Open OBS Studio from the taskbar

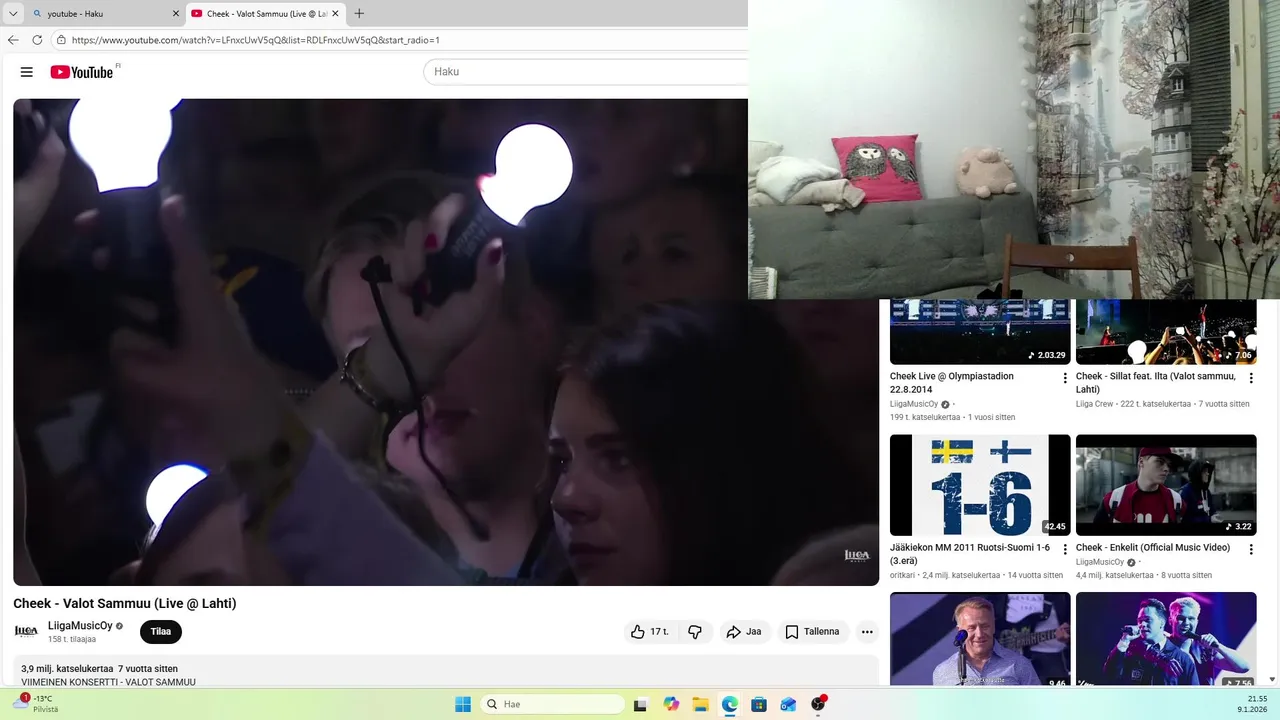tap(819, 704)
